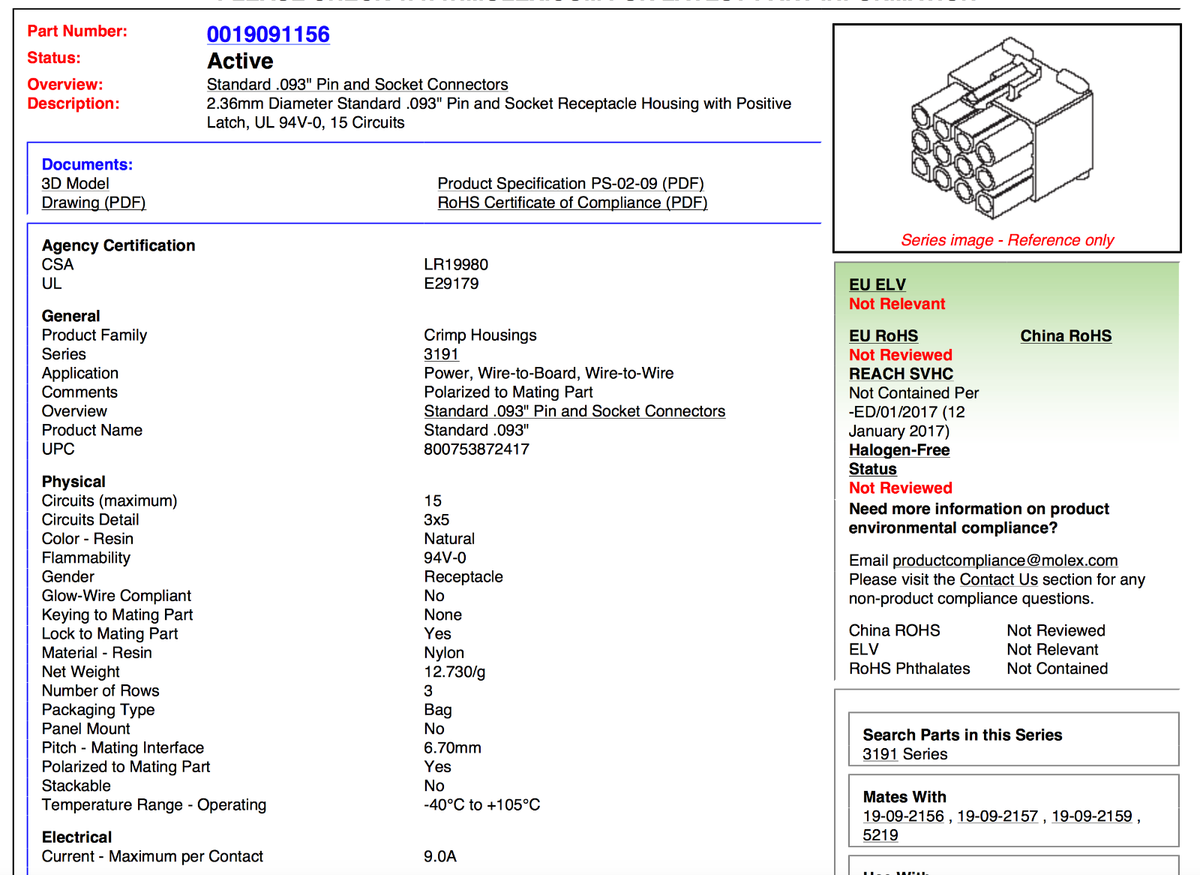Click the Number of Rows value 3
1200x875 pixels.
(429, 691)
